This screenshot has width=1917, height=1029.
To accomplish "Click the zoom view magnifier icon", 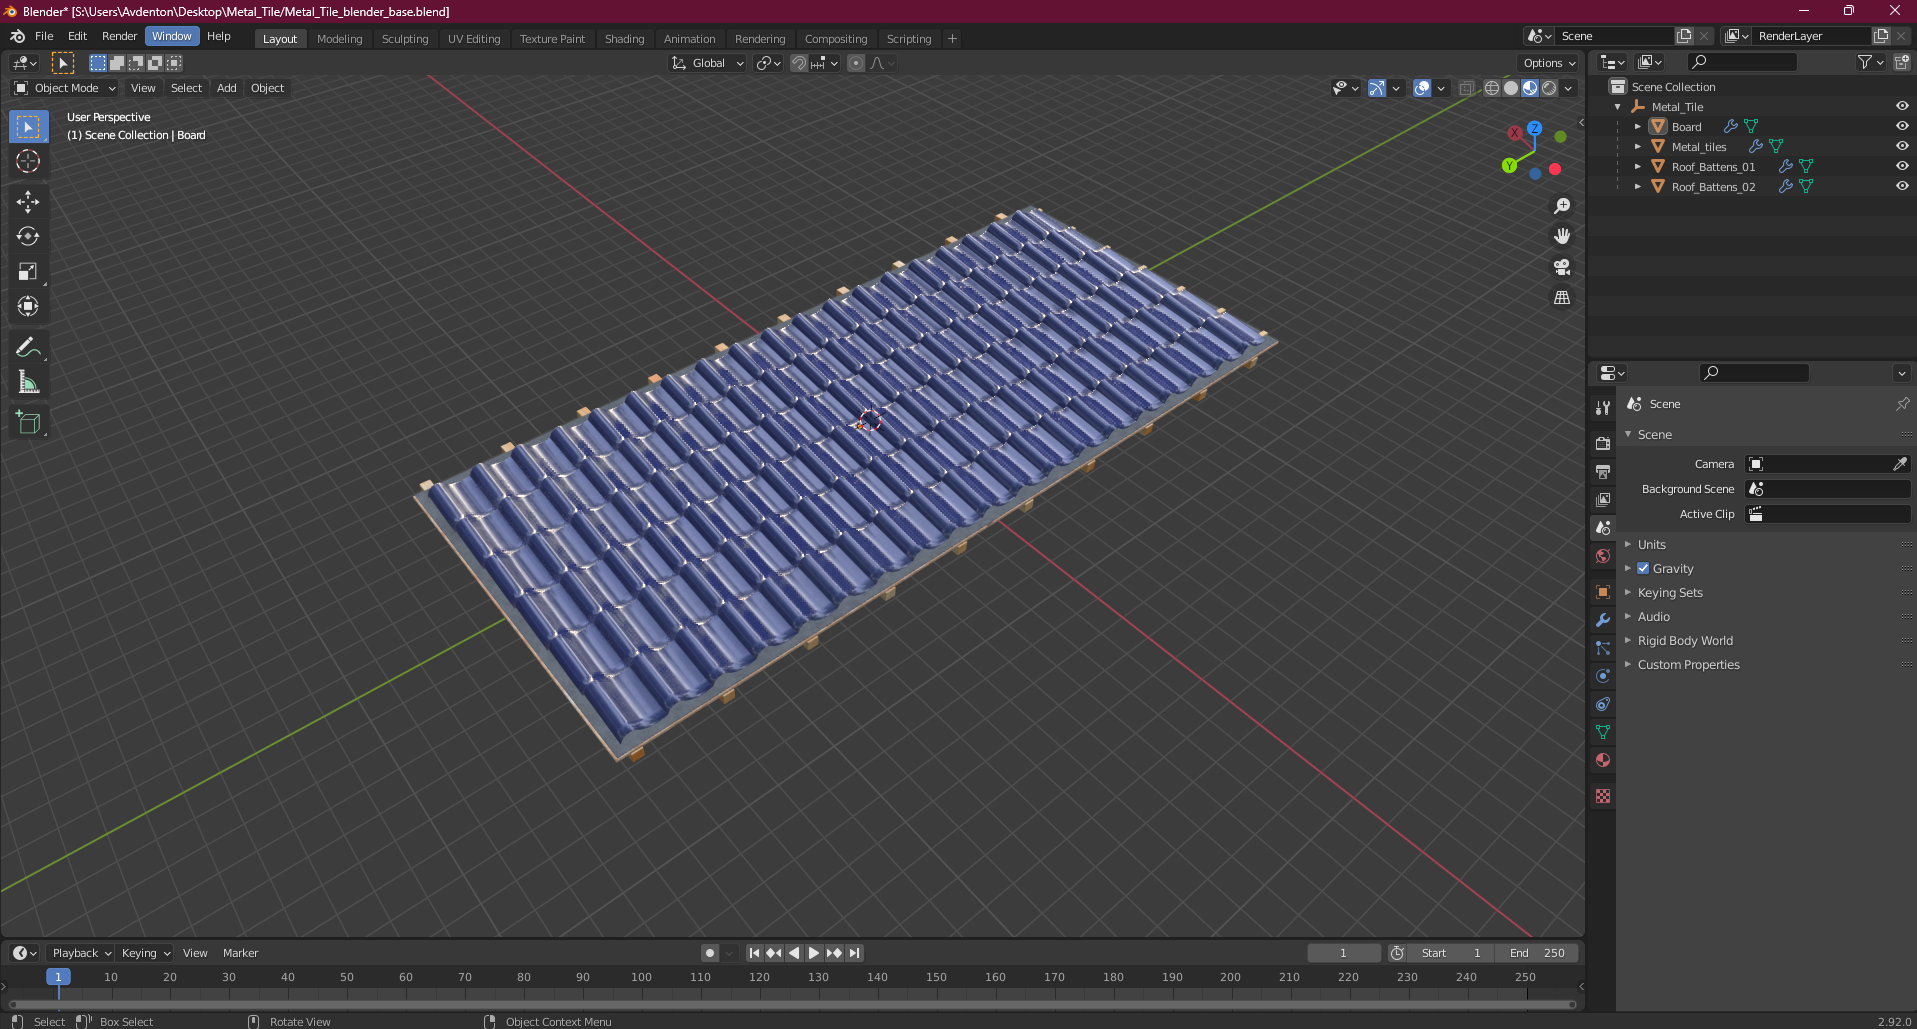I will click(x=1562, y=206).
